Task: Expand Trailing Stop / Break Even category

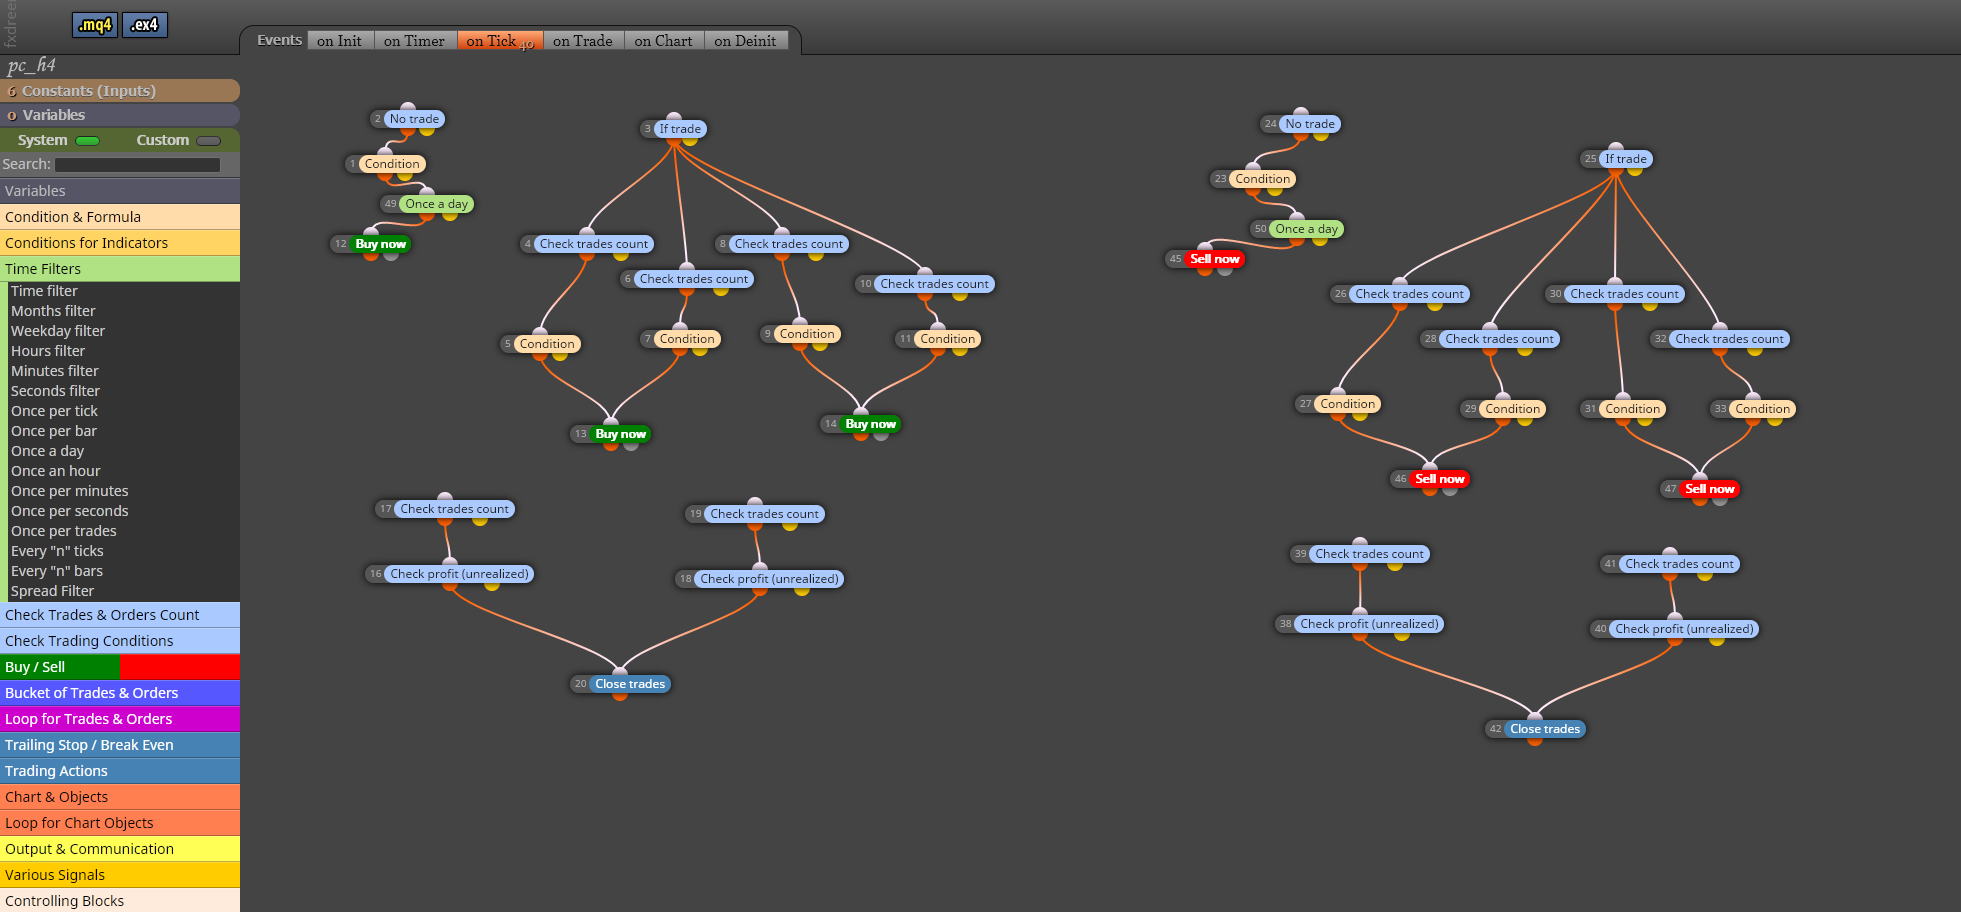Action: [120, 745]
